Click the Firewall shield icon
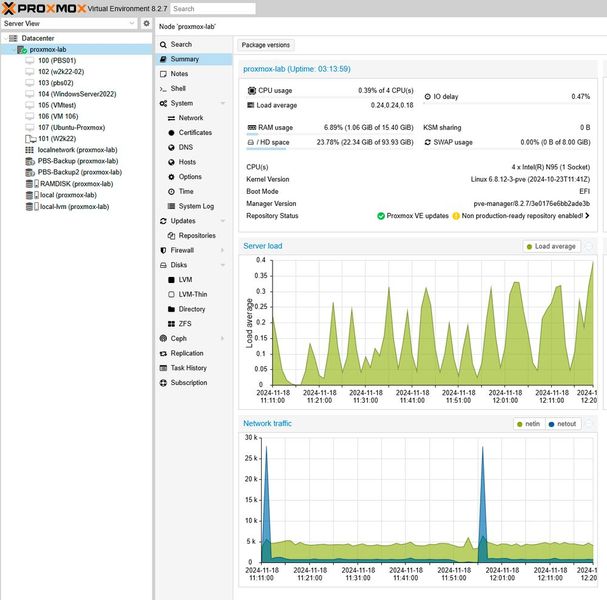607x600 pixels. click(163, 250)
